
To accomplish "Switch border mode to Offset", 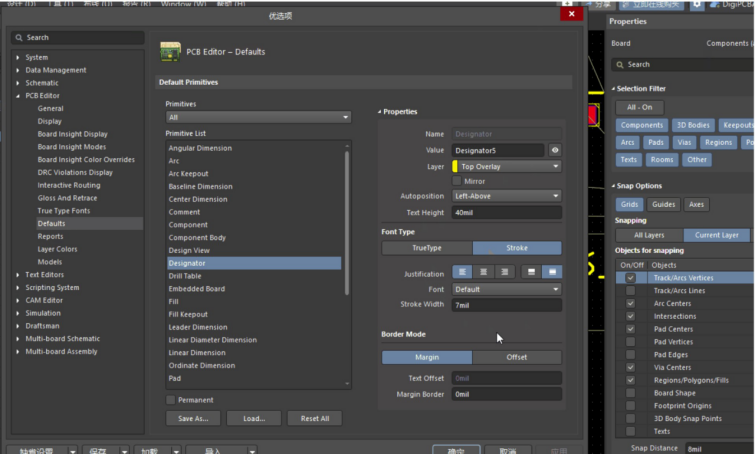I will tap(516, 357).
